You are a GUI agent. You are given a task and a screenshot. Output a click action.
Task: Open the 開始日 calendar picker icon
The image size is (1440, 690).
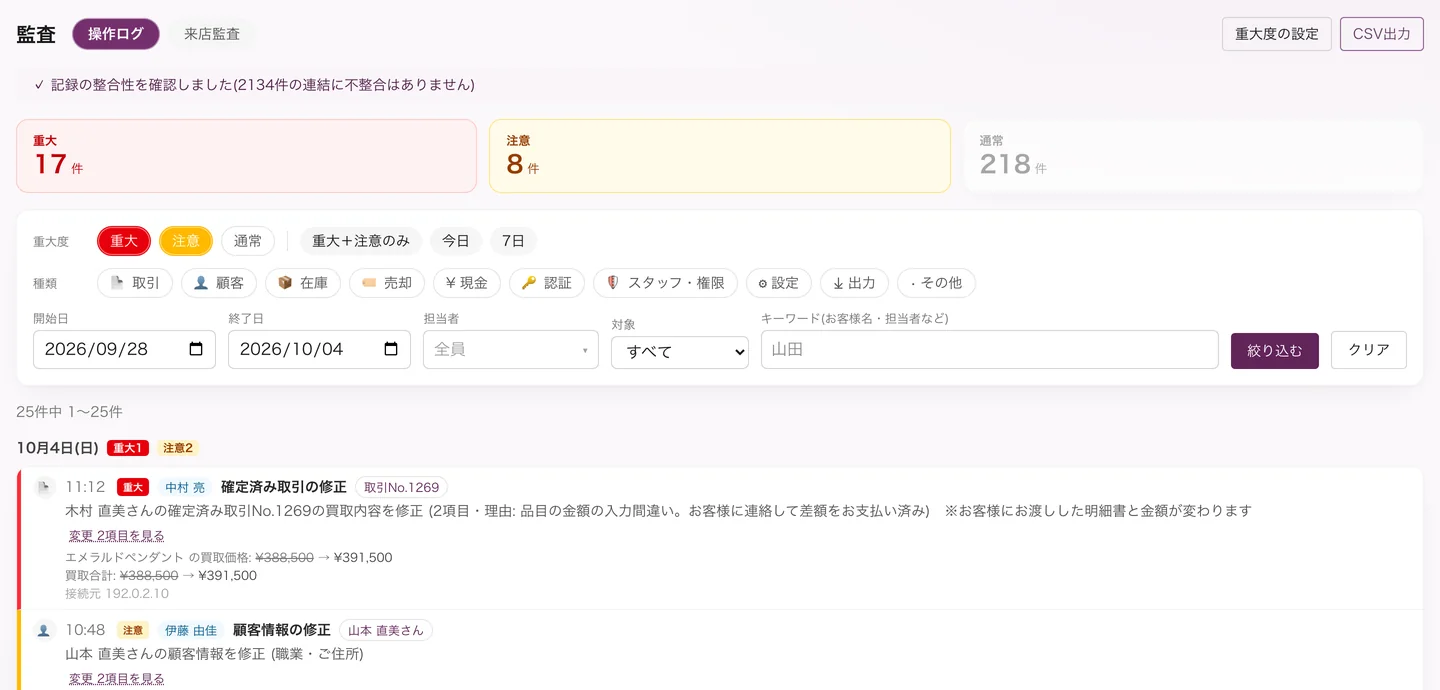coord(196,349)
